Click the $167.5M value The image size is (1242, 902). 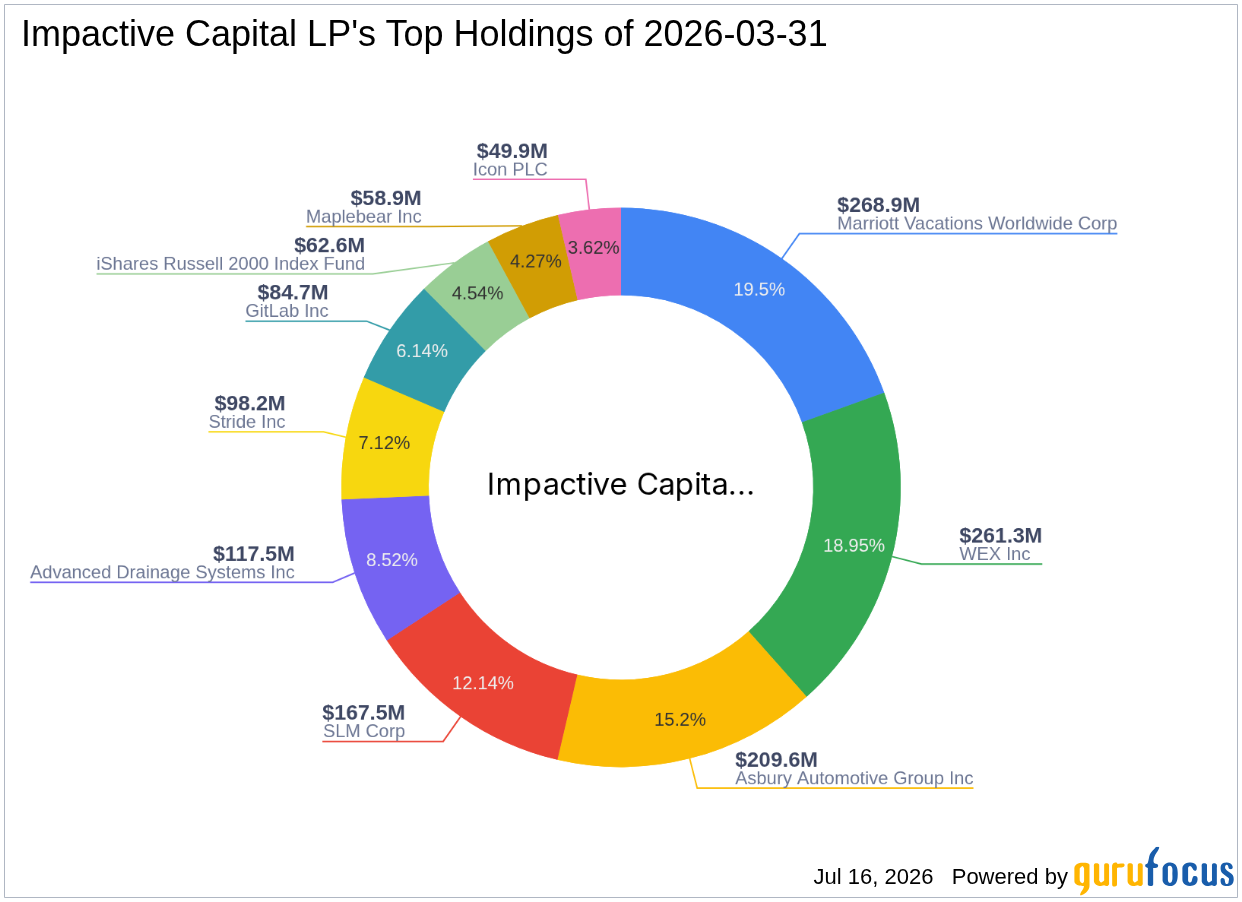point(364,712)
